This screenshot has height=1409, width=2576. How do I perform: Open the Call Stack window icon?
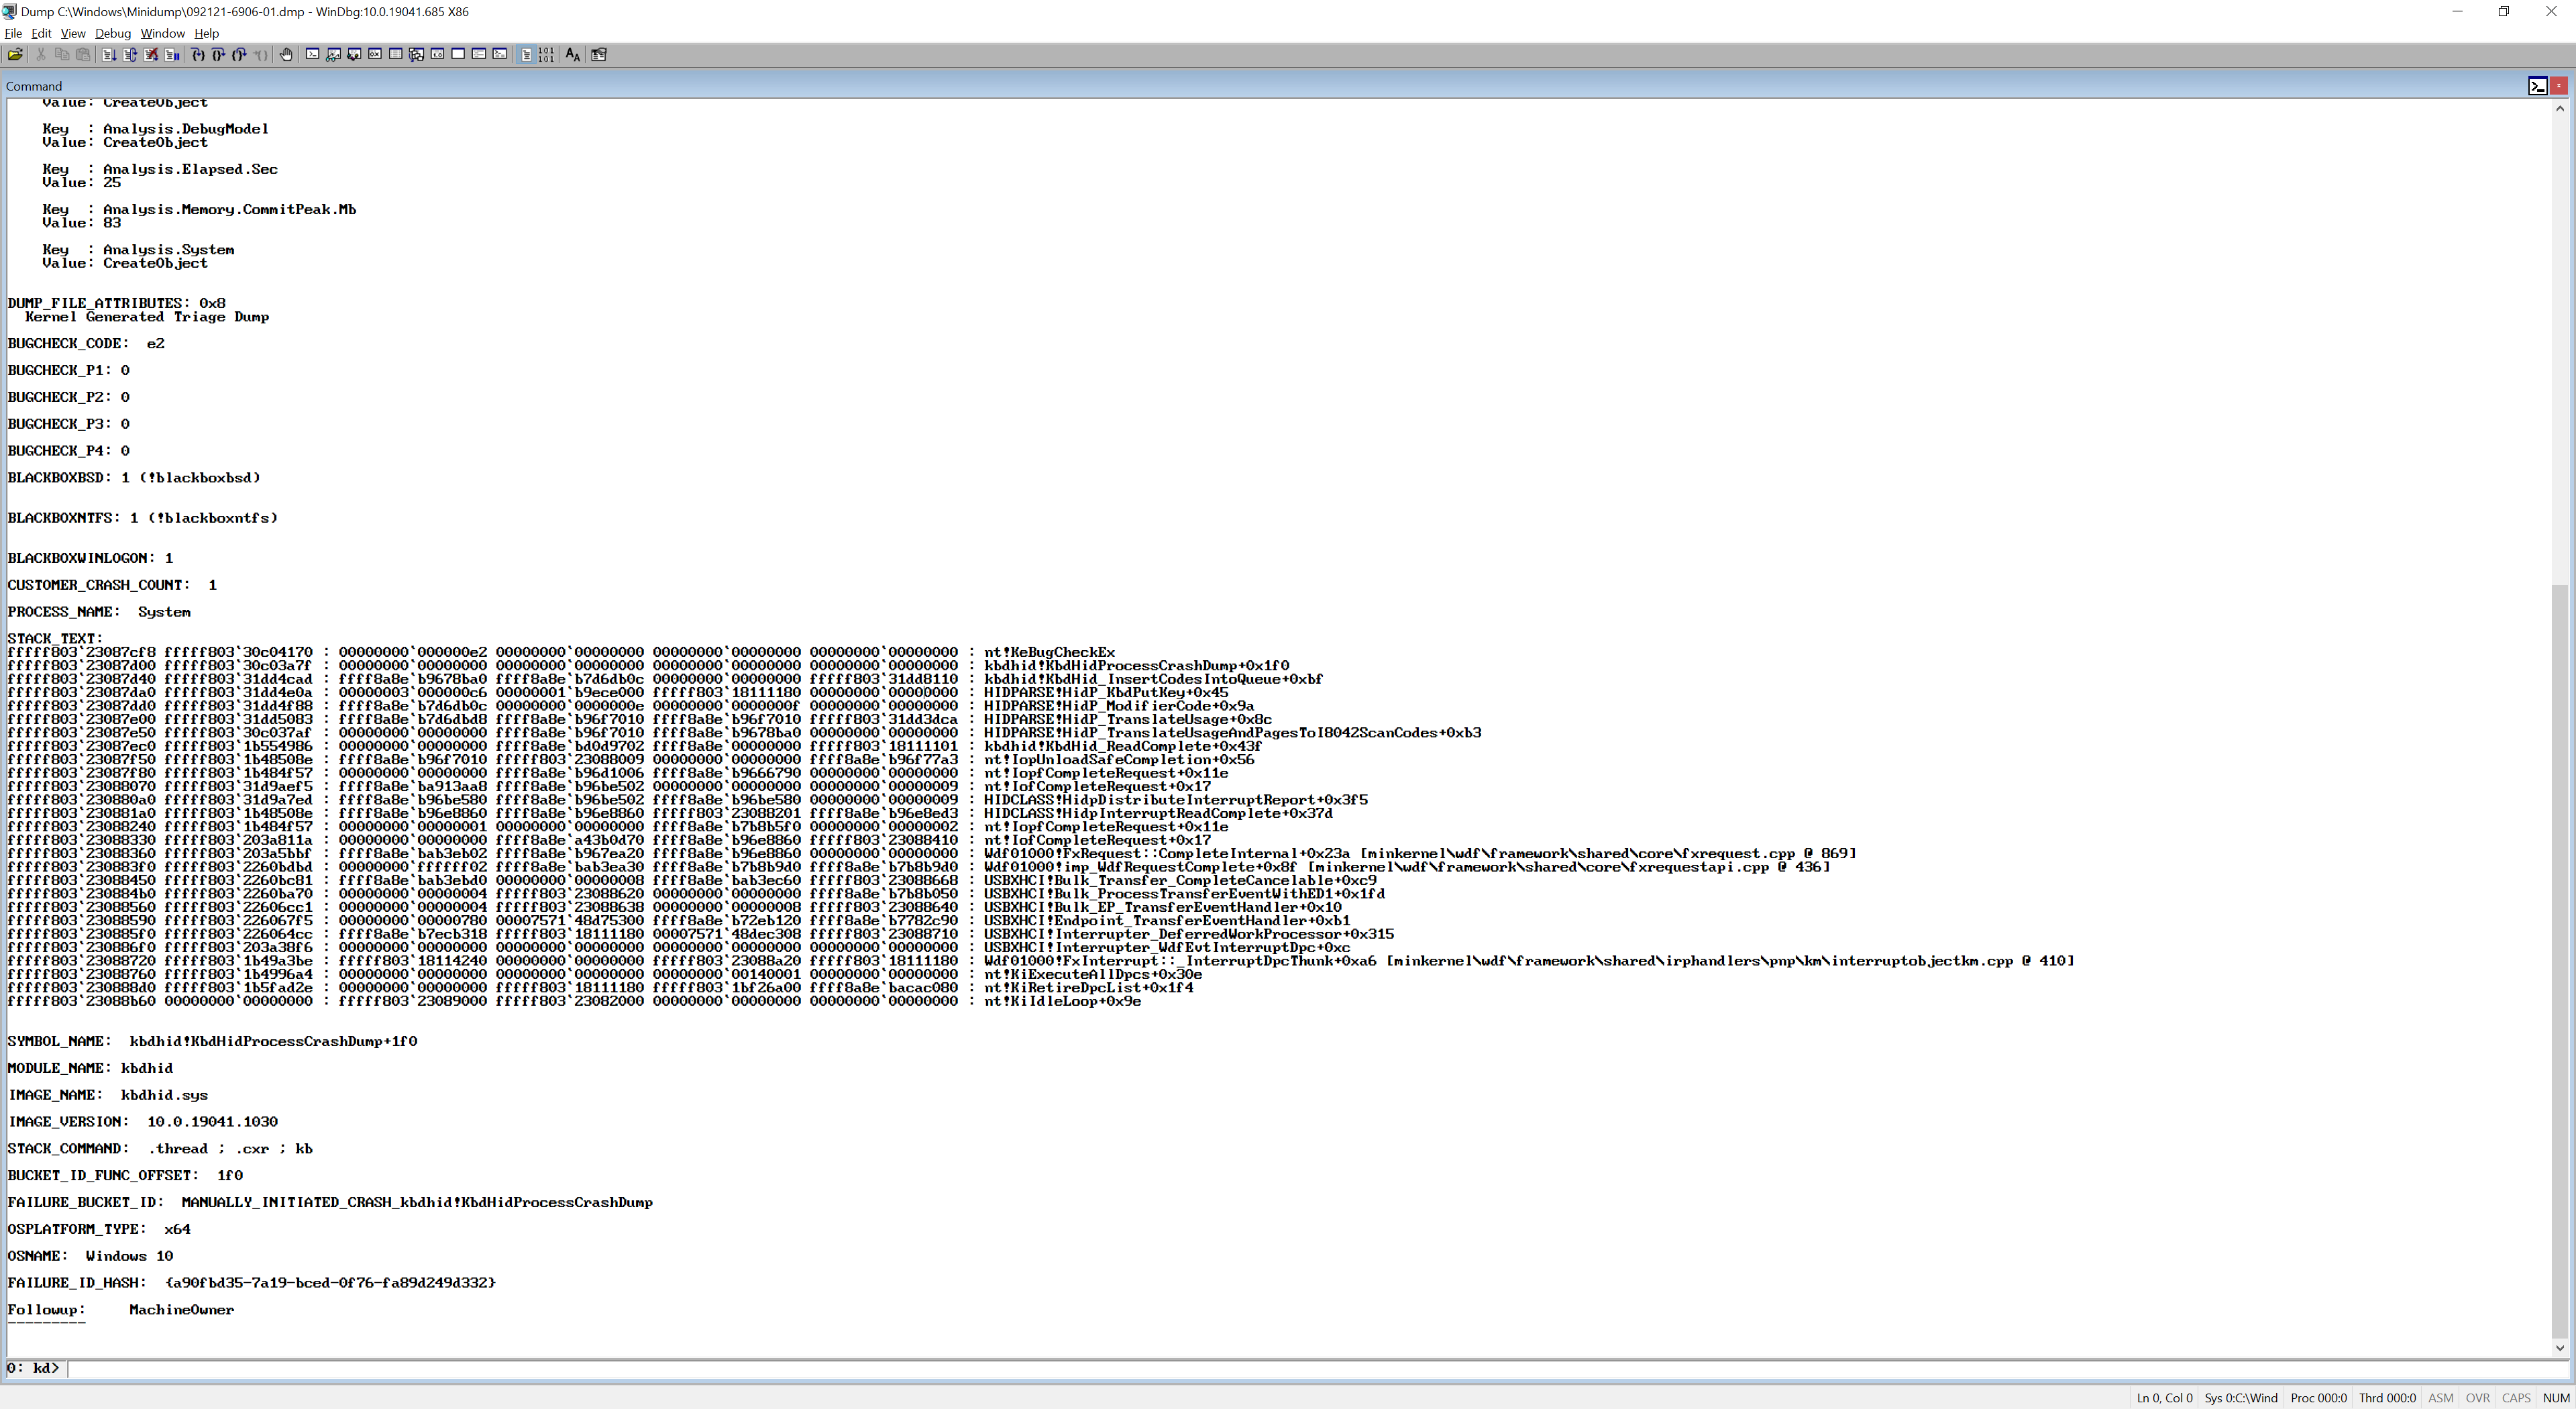(416, 55)
